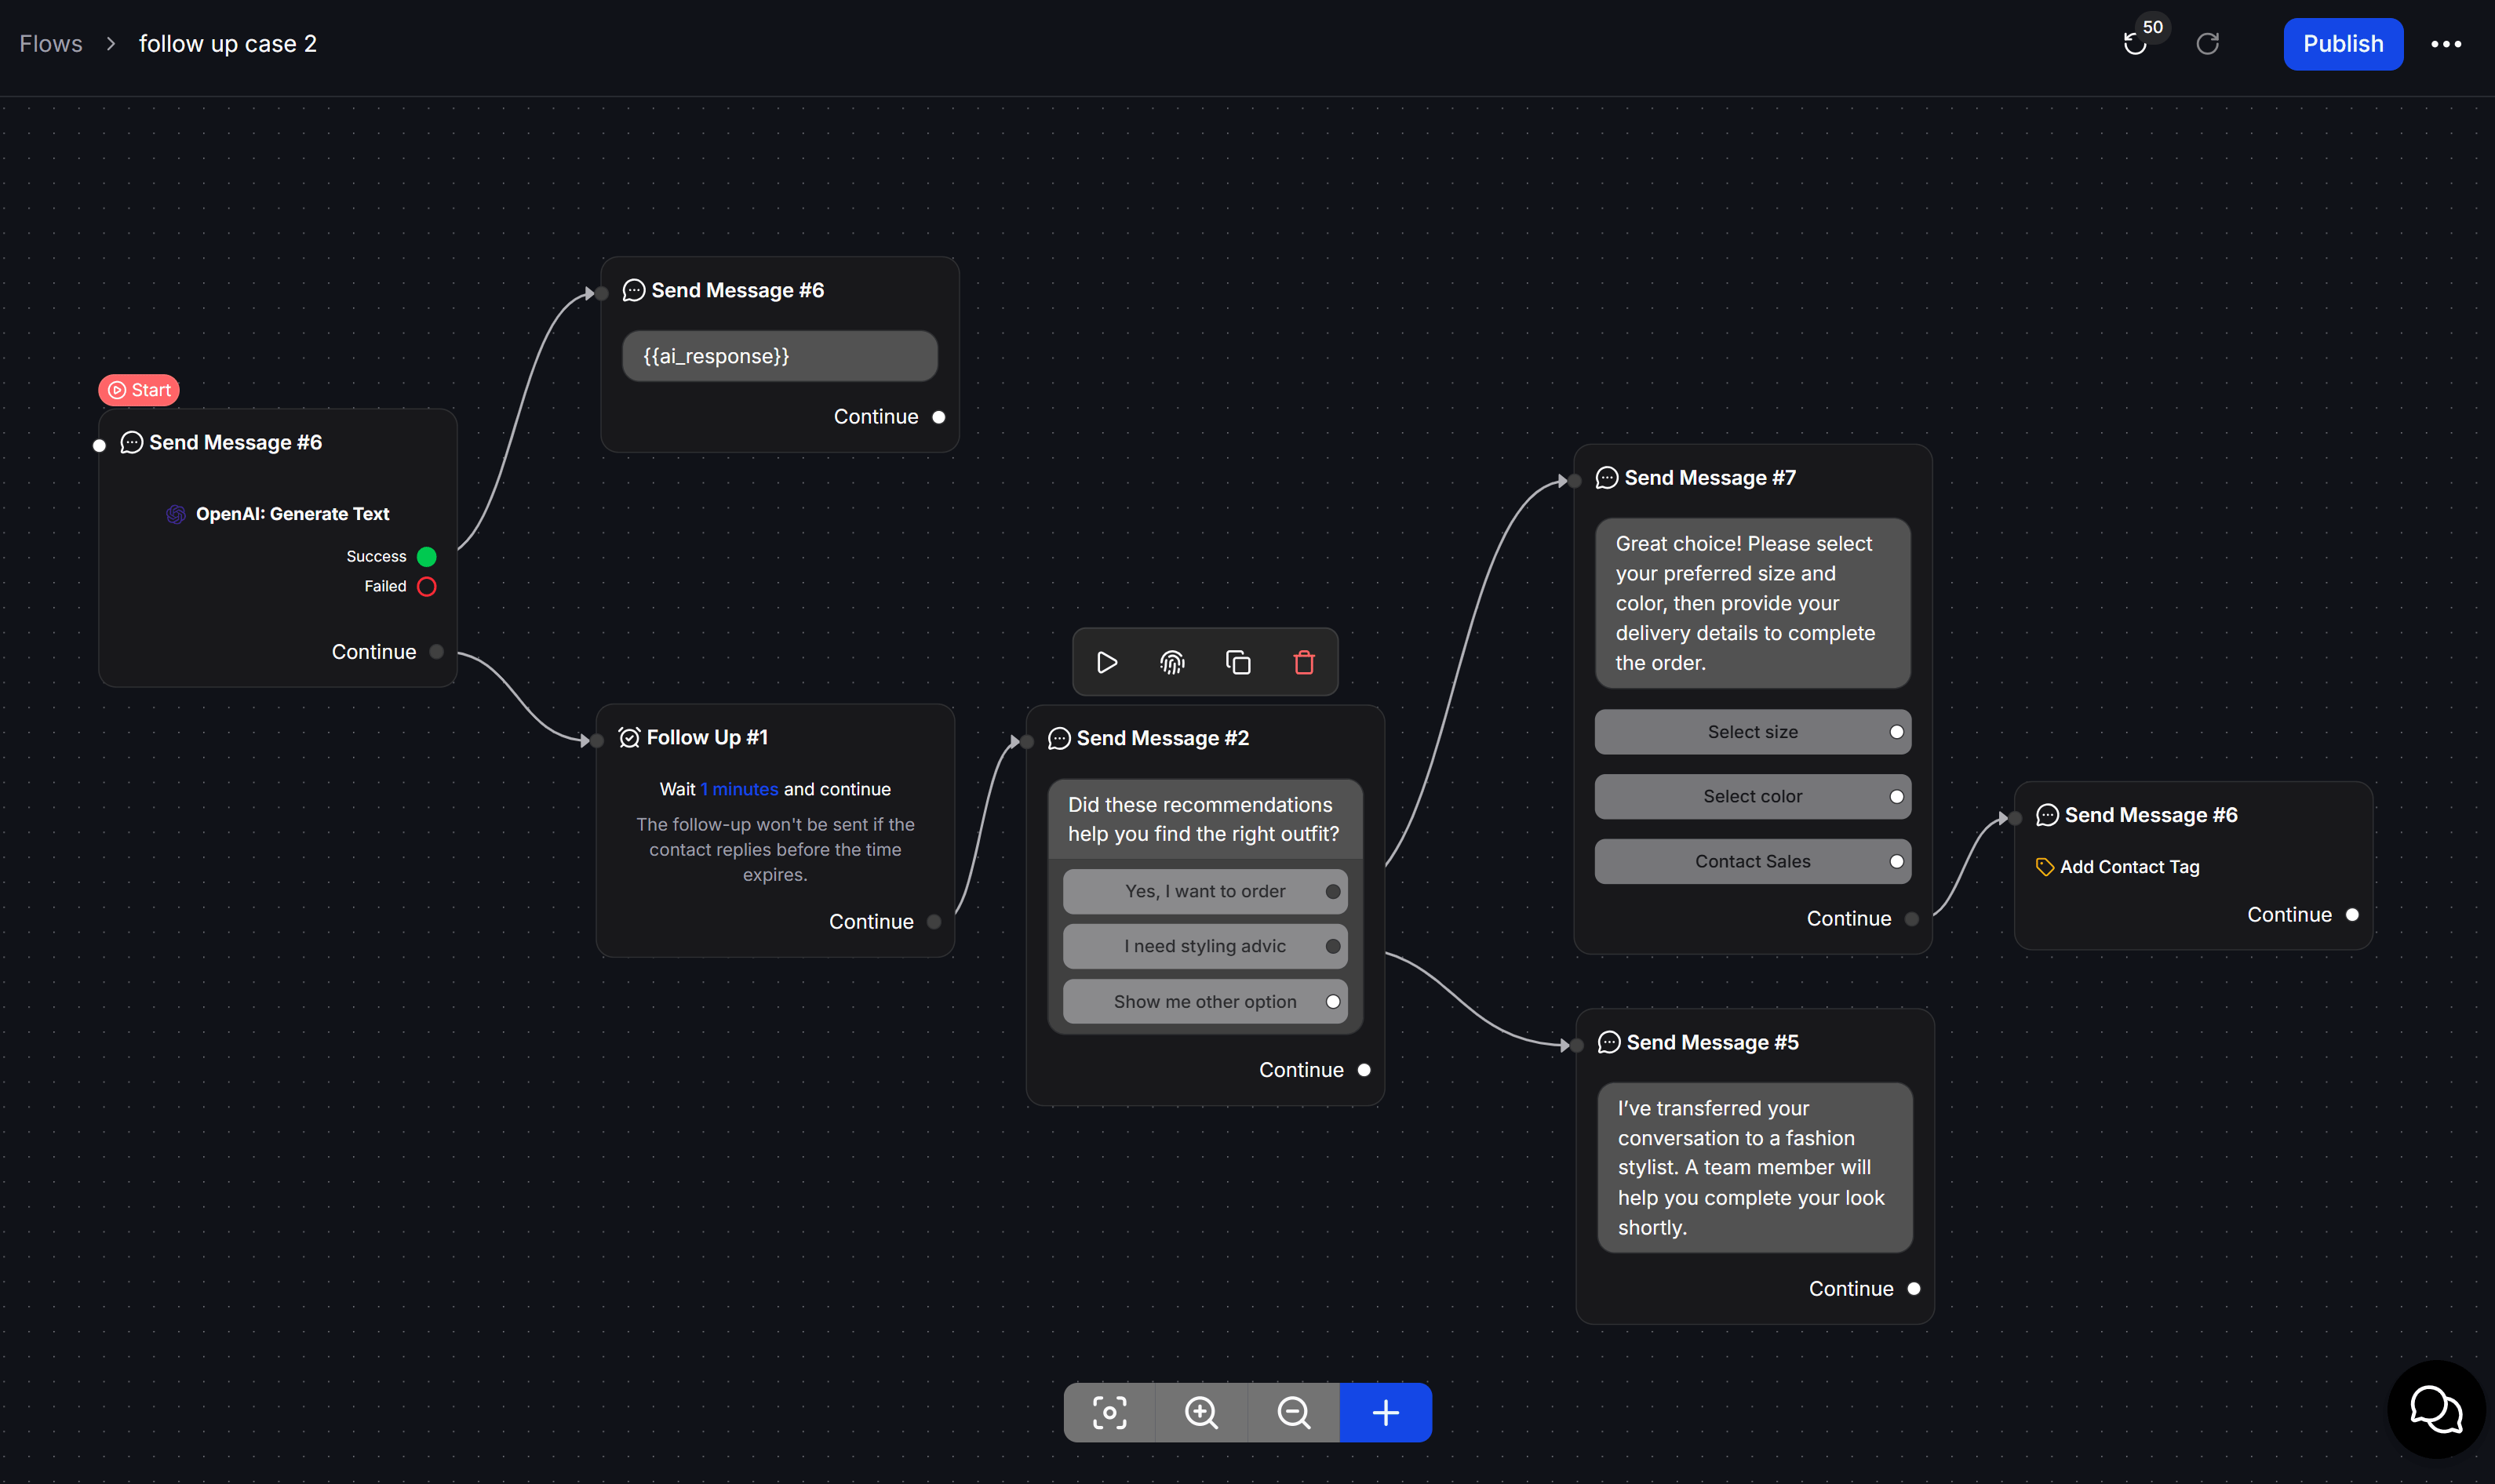Screen dimensions: 2495x1484
Task: Click the input port of Send Message #7
Action: [1575, 481]
